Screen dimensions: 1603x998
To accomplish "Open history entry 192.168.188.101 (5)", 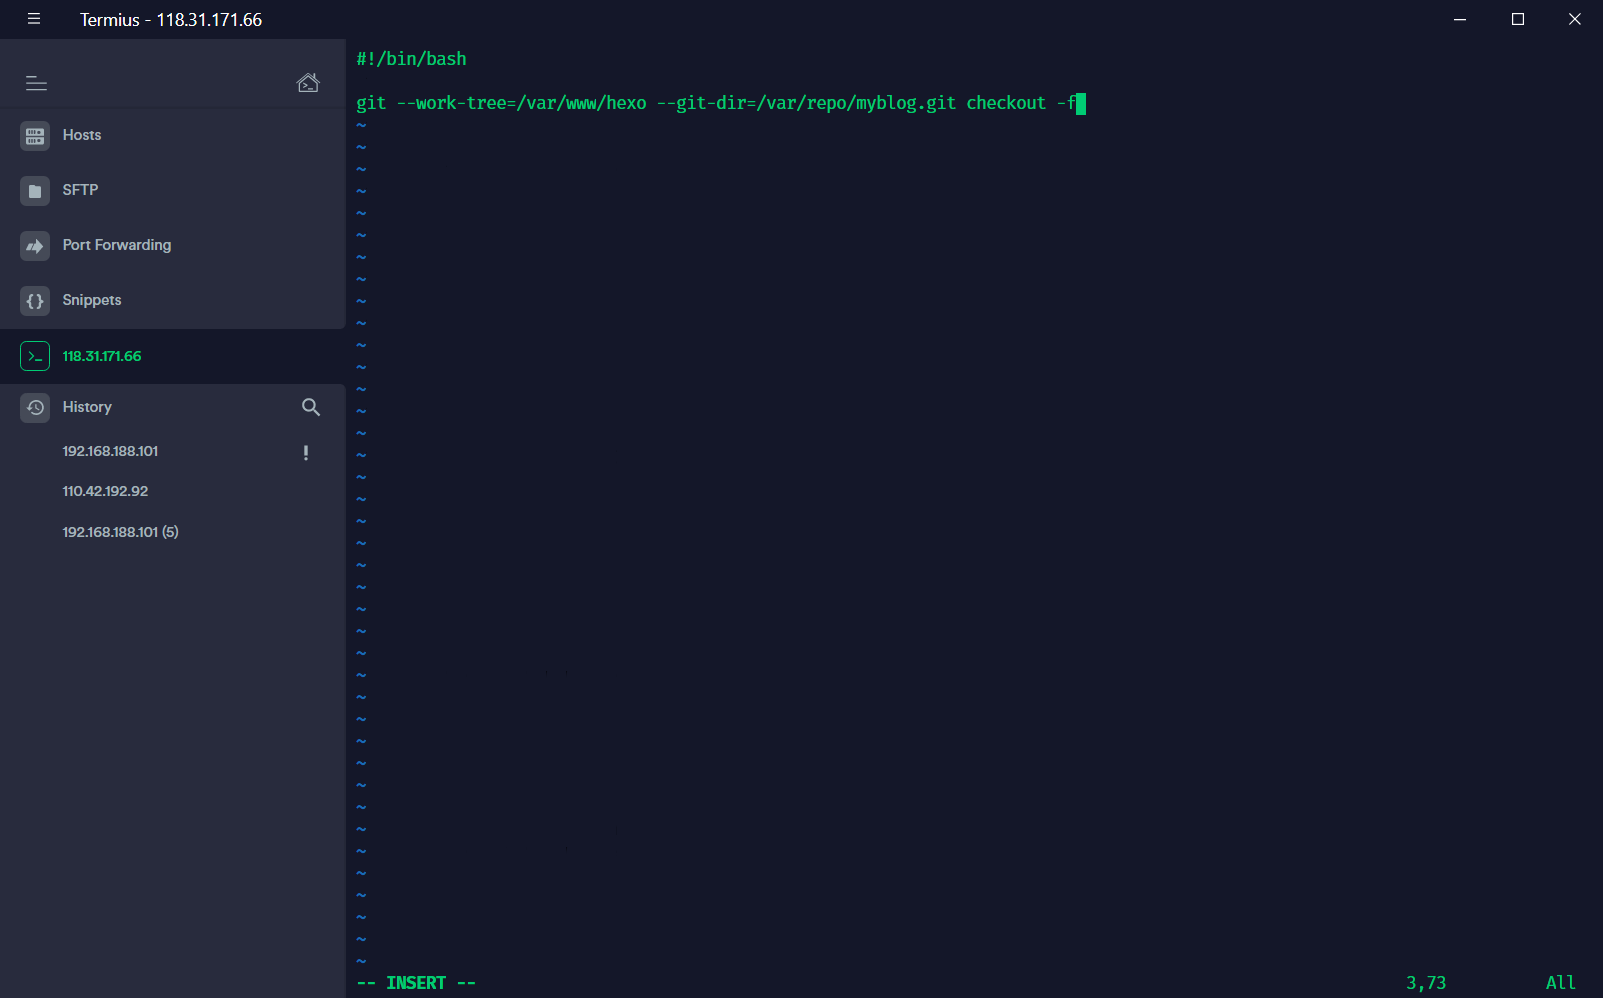I will point(120,532).
